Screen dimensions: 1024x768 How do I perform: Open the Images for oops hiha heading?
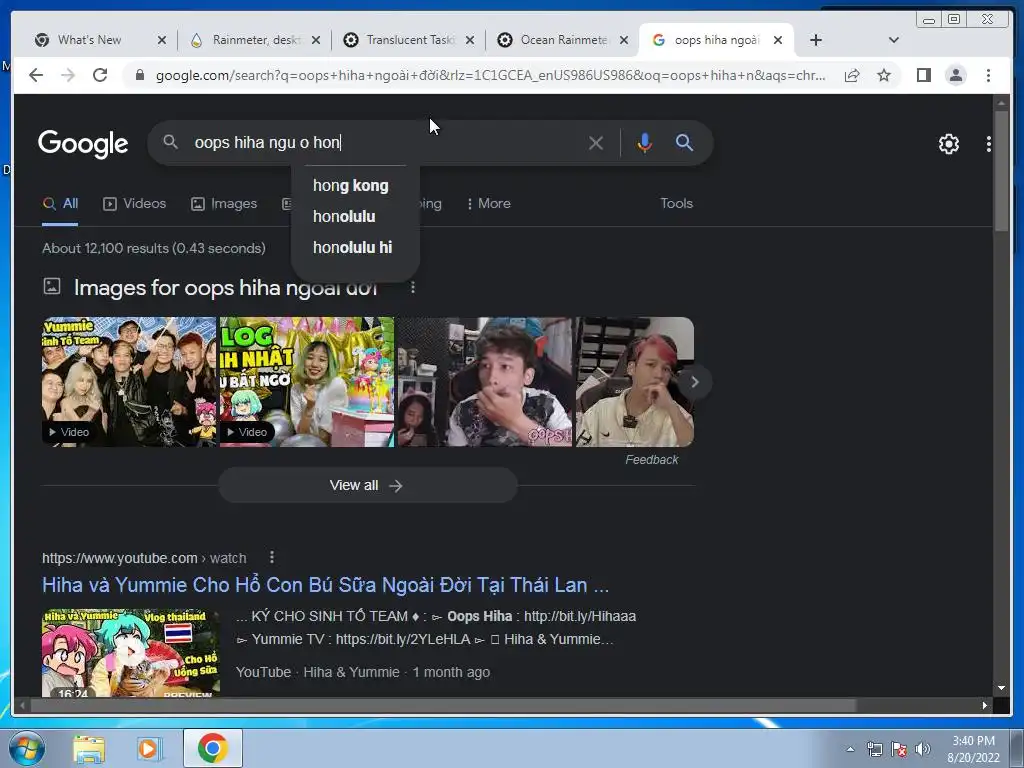point(225,287)
